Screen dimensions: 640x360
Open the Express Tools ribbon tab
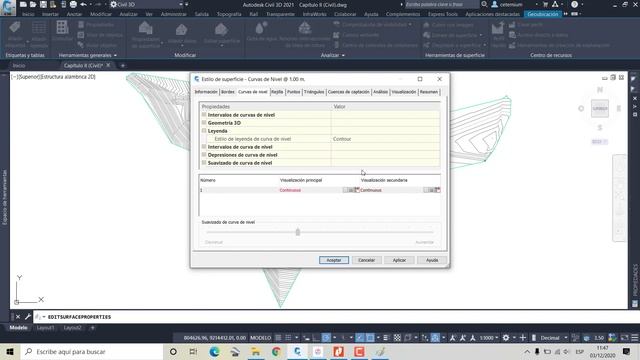point(443,14)
